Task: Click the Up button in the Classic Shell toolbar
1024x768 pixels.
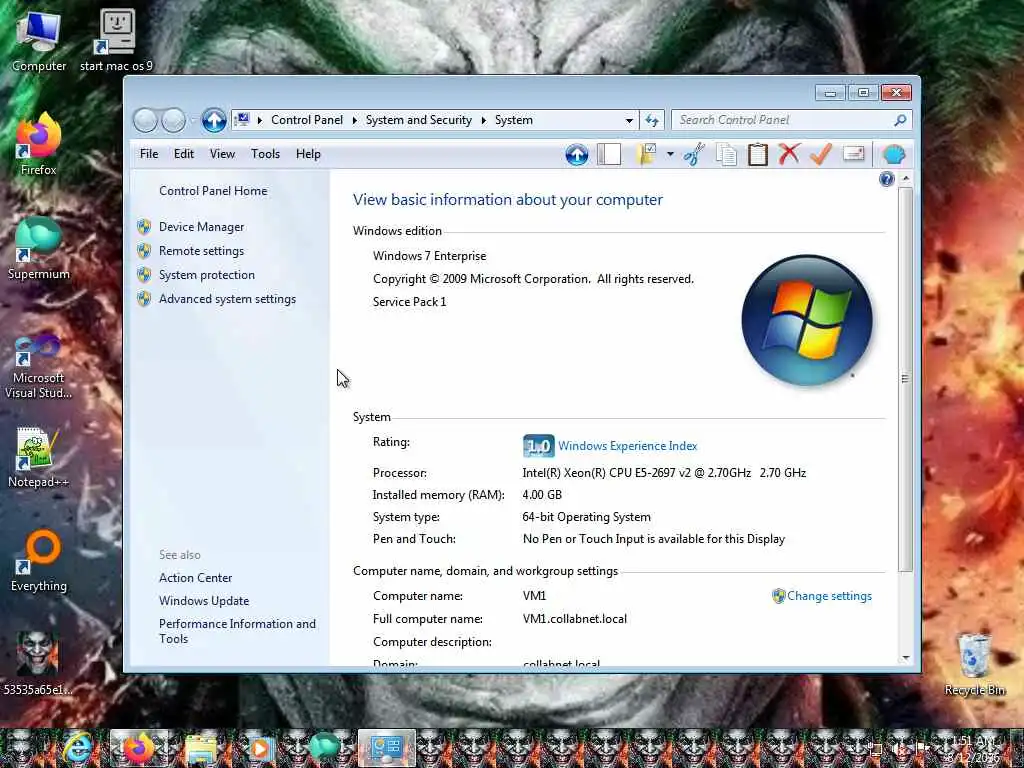Action: 577,155
